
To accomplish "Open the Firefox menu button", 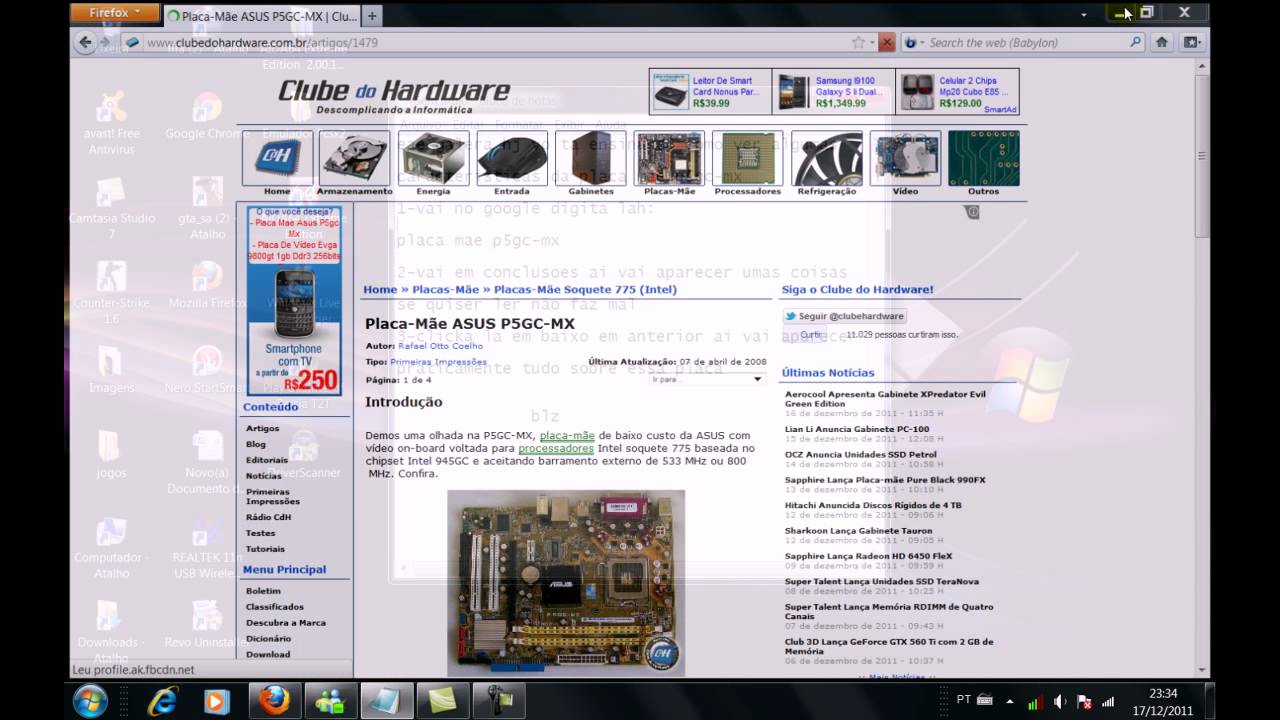I will [x=116, y=13].
